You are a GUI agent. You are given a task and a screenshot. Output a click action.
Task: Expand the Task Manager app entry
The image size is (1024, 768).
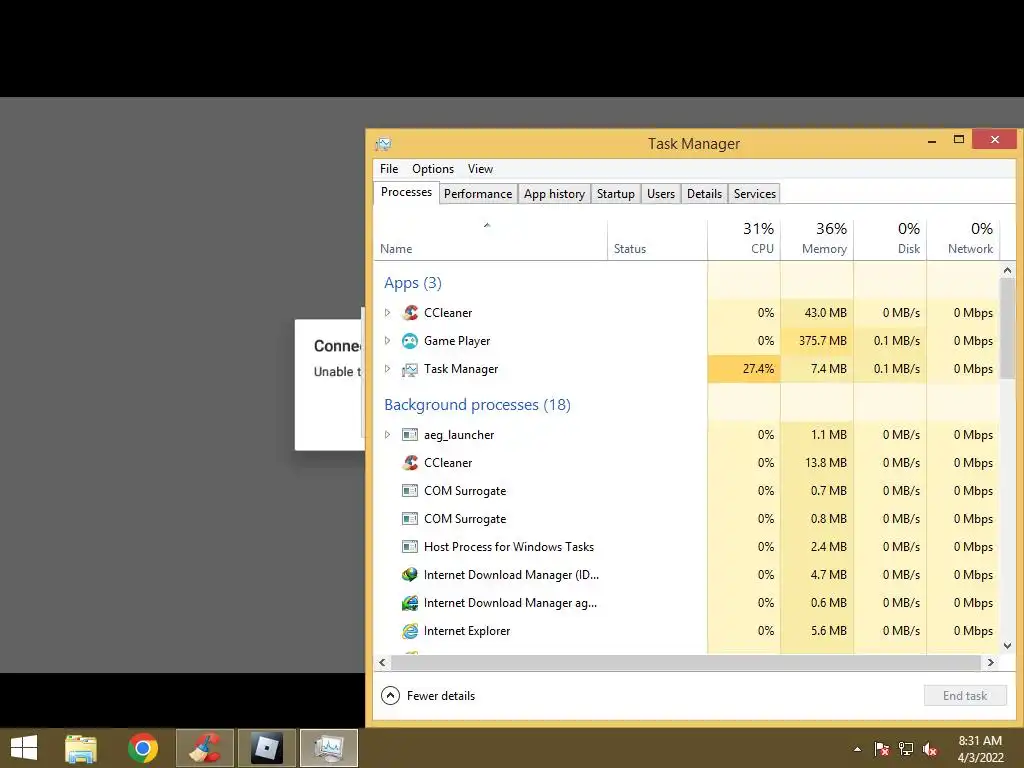coord(387,369)
